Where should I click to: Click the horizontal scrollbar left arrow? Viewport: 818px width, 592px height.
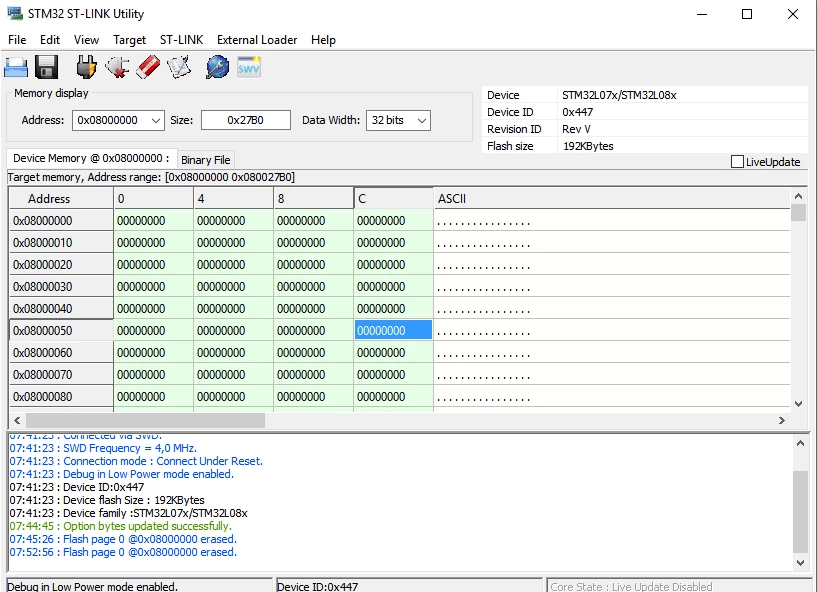pyautogui.click(x=17, y=420)
